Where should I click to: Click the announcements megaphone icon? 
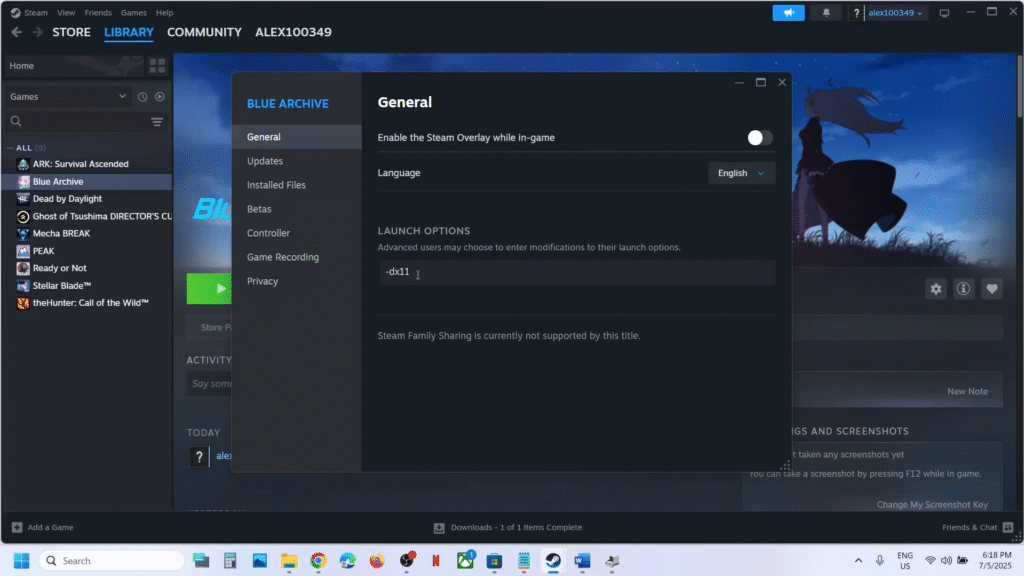click(x=788, y=12)
